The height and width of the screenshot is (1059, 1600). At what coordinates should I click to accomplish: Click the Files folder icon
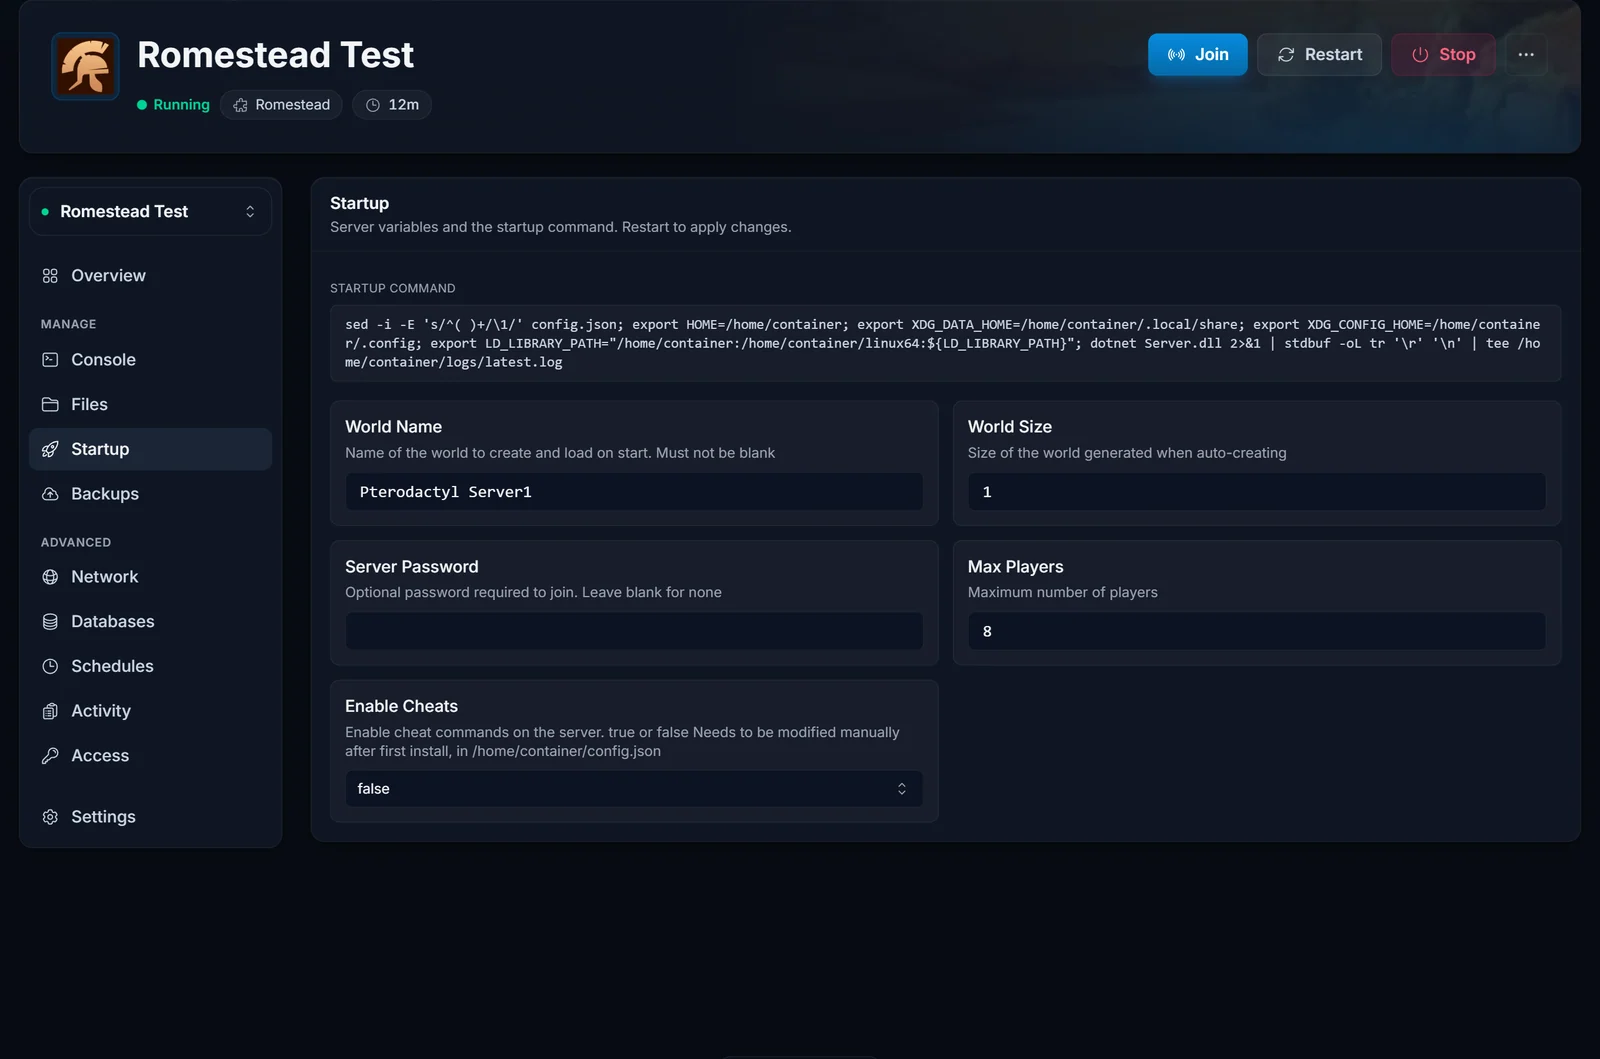[x=50, y=405]
